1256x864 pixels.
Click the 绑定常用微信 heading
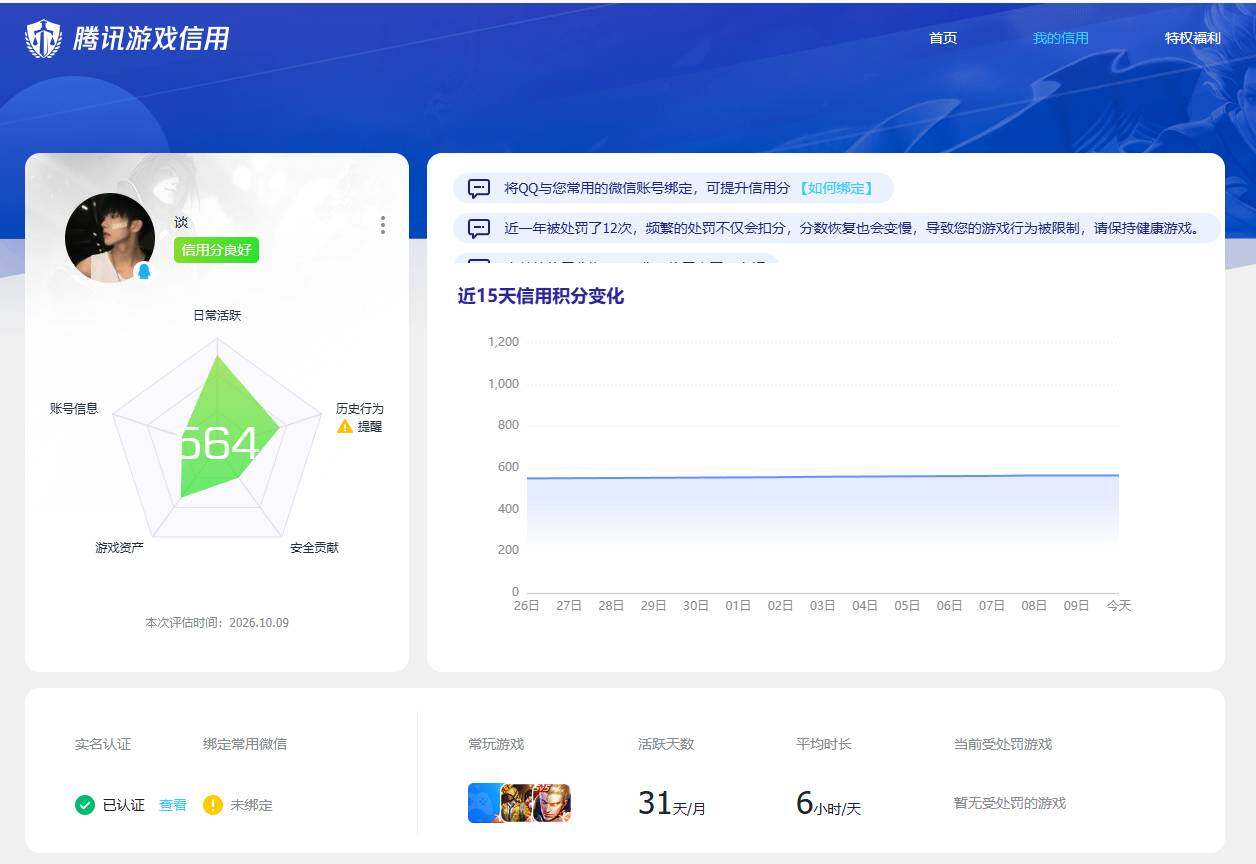245,744
